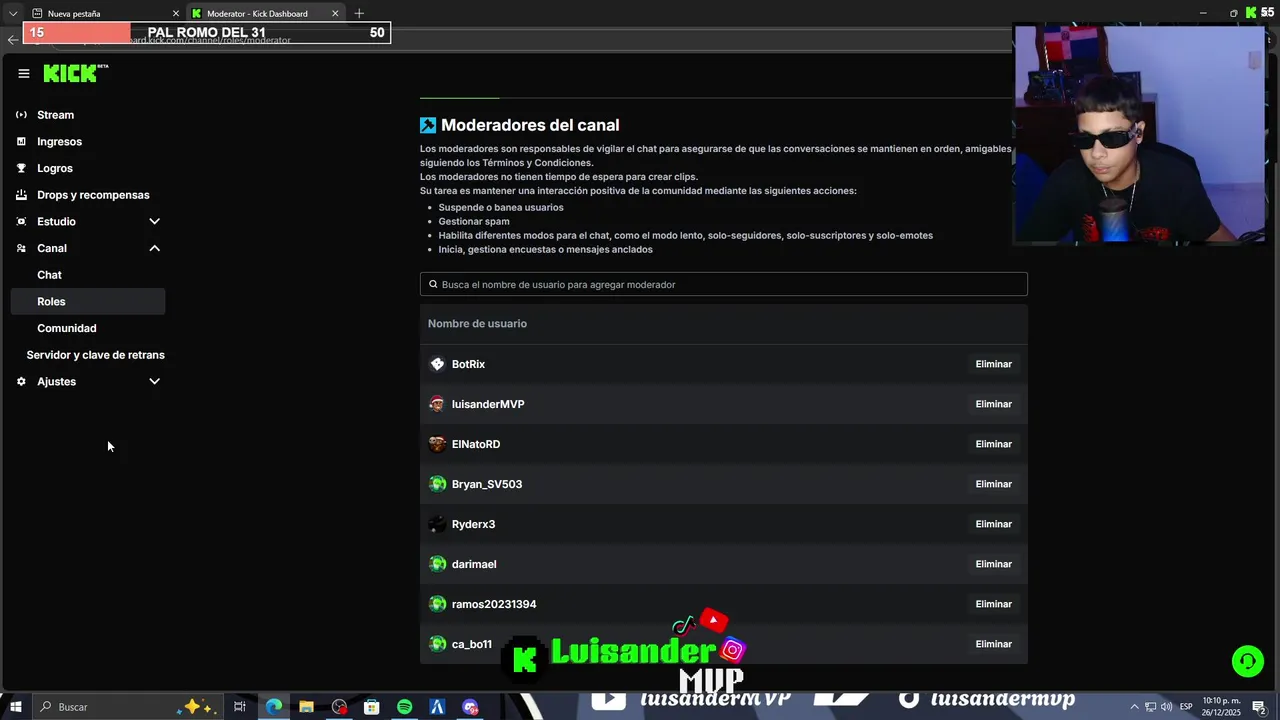Remove BotRix as moderator

click(993, 364)
